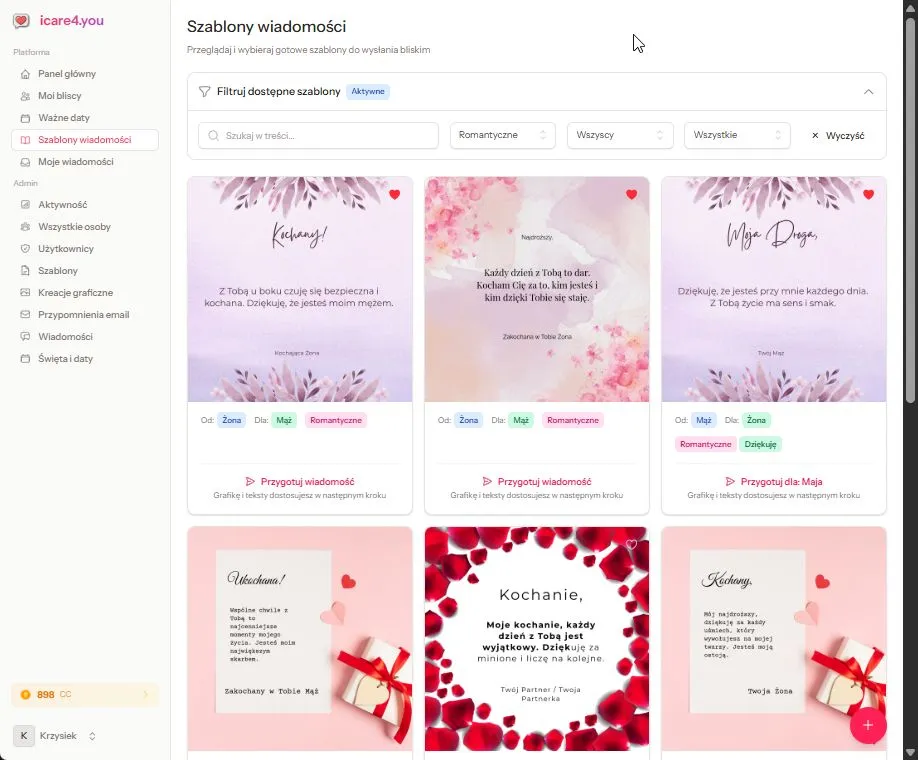Screen dimensions: 918x760
Task: Toggle favorite heart on Najdroższy template
Action: click(631, 194)
